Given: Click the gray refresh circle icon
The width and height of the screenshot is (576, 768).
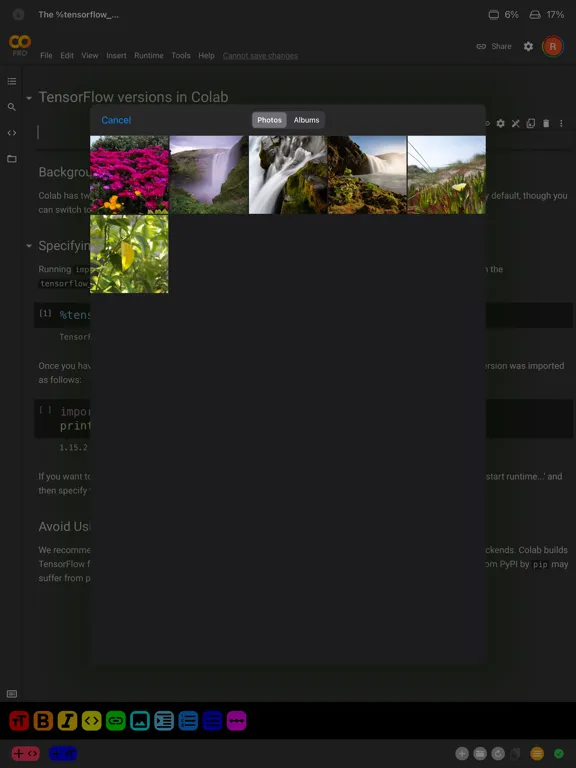Looking at the screenshot, I should (x=498, y=753).
